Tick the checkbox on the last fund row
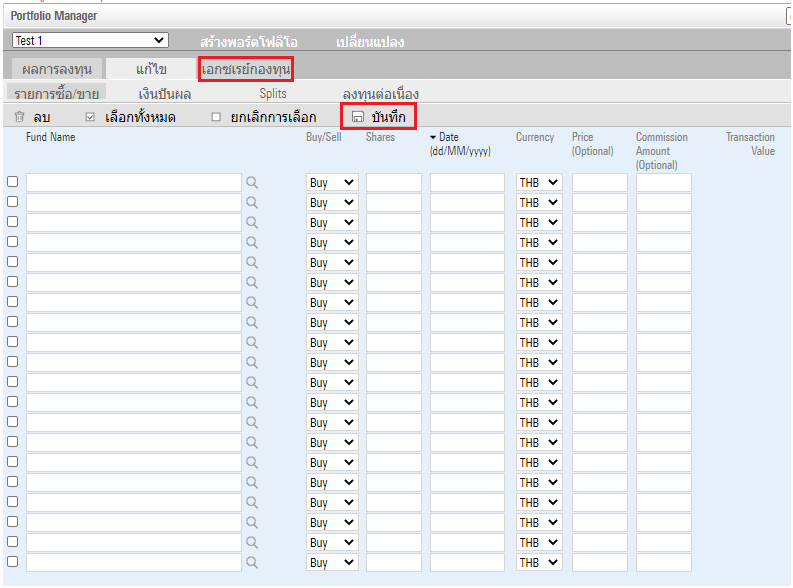The image size is (793, 588). point(13,562)
